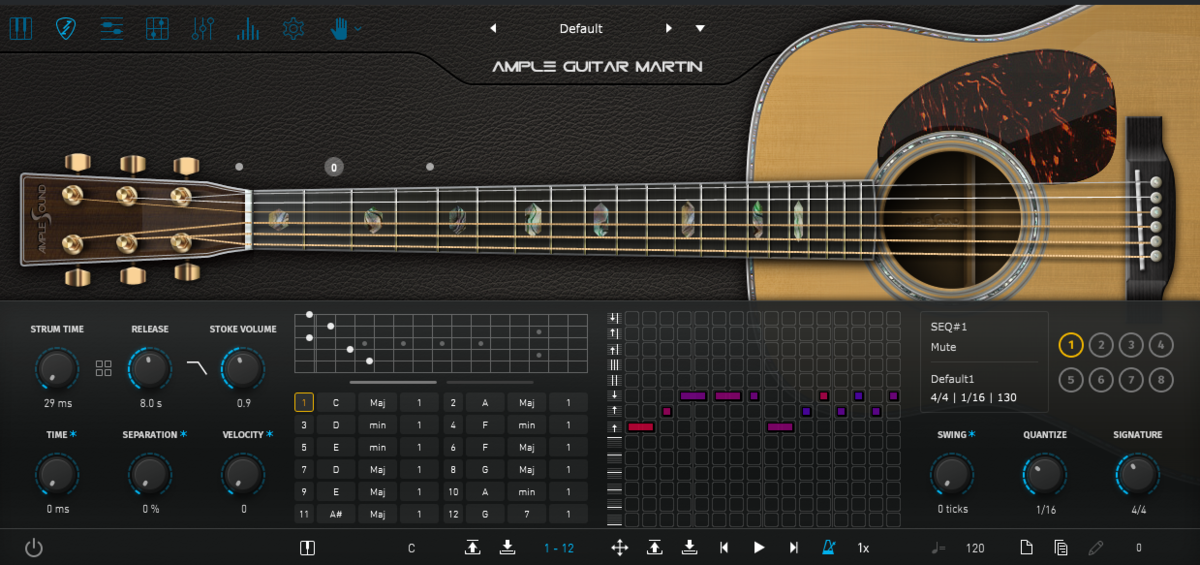The height and width of the screenshot is (565, 1200).
Task: Adjust the Release knob
Action: [x=149, y=369]
